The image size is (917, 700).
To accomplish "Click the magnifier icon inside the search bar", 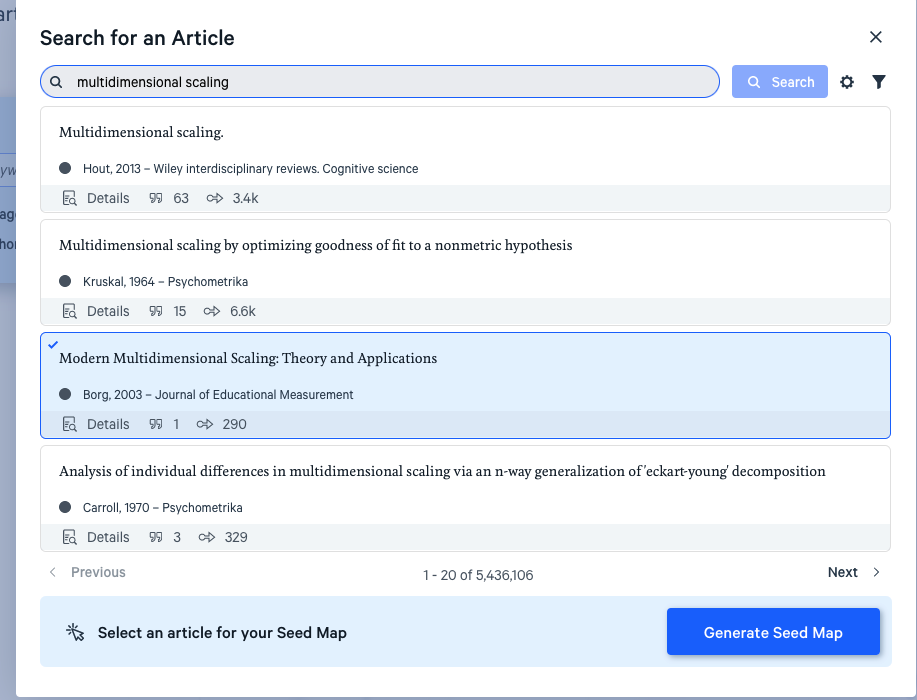I will pyautogui.click(x=59, y=82).
